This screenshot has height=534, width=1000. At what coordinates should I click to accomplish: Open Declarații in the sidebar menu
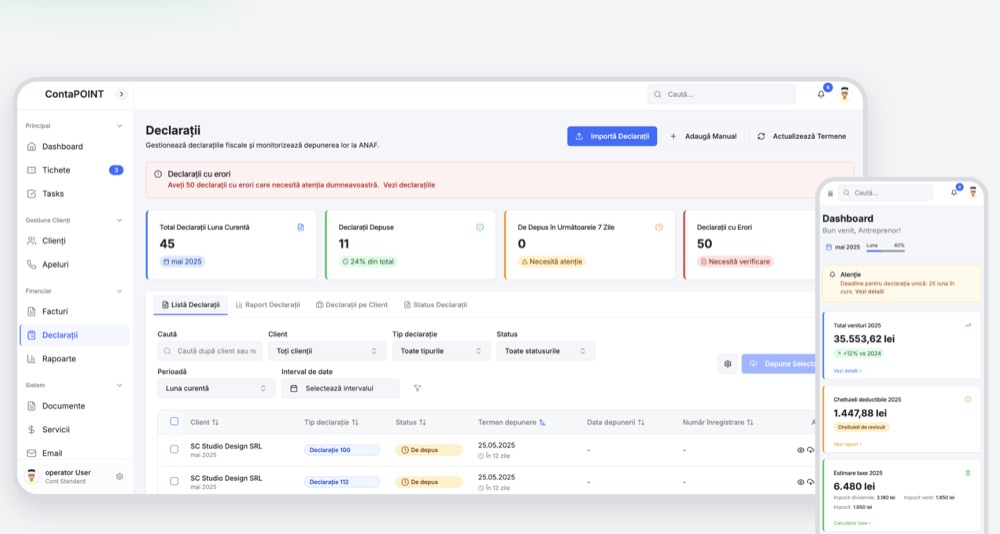point(75,336)
